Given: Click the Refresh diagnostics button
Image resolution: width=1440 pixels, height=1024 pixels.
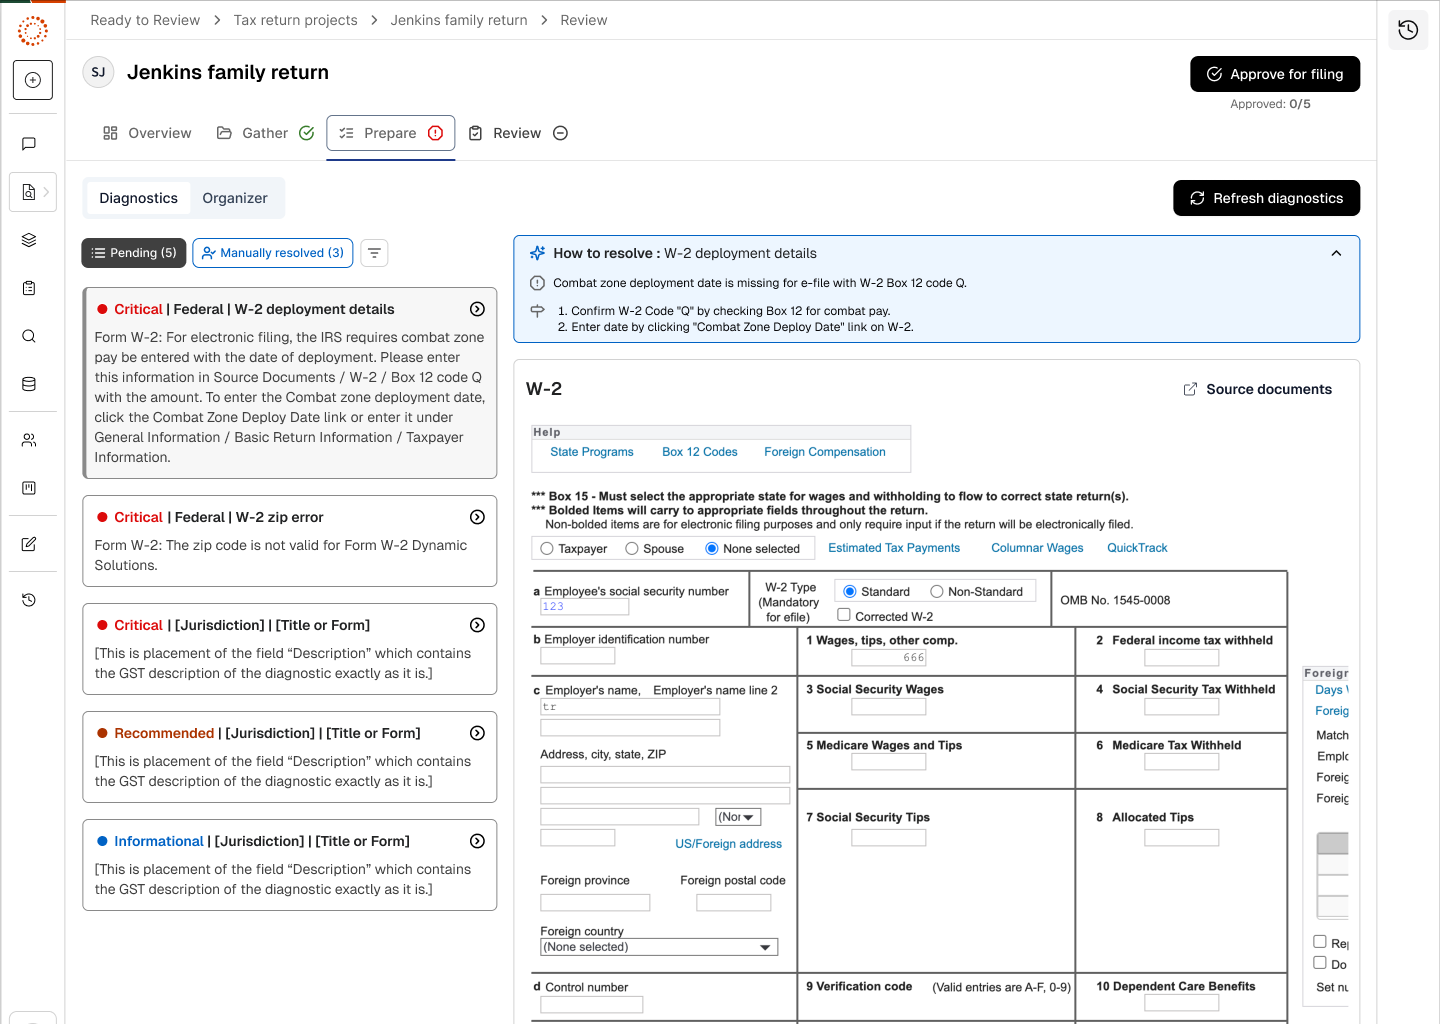Looking at the screenshot, I should tap(1266, 198).
